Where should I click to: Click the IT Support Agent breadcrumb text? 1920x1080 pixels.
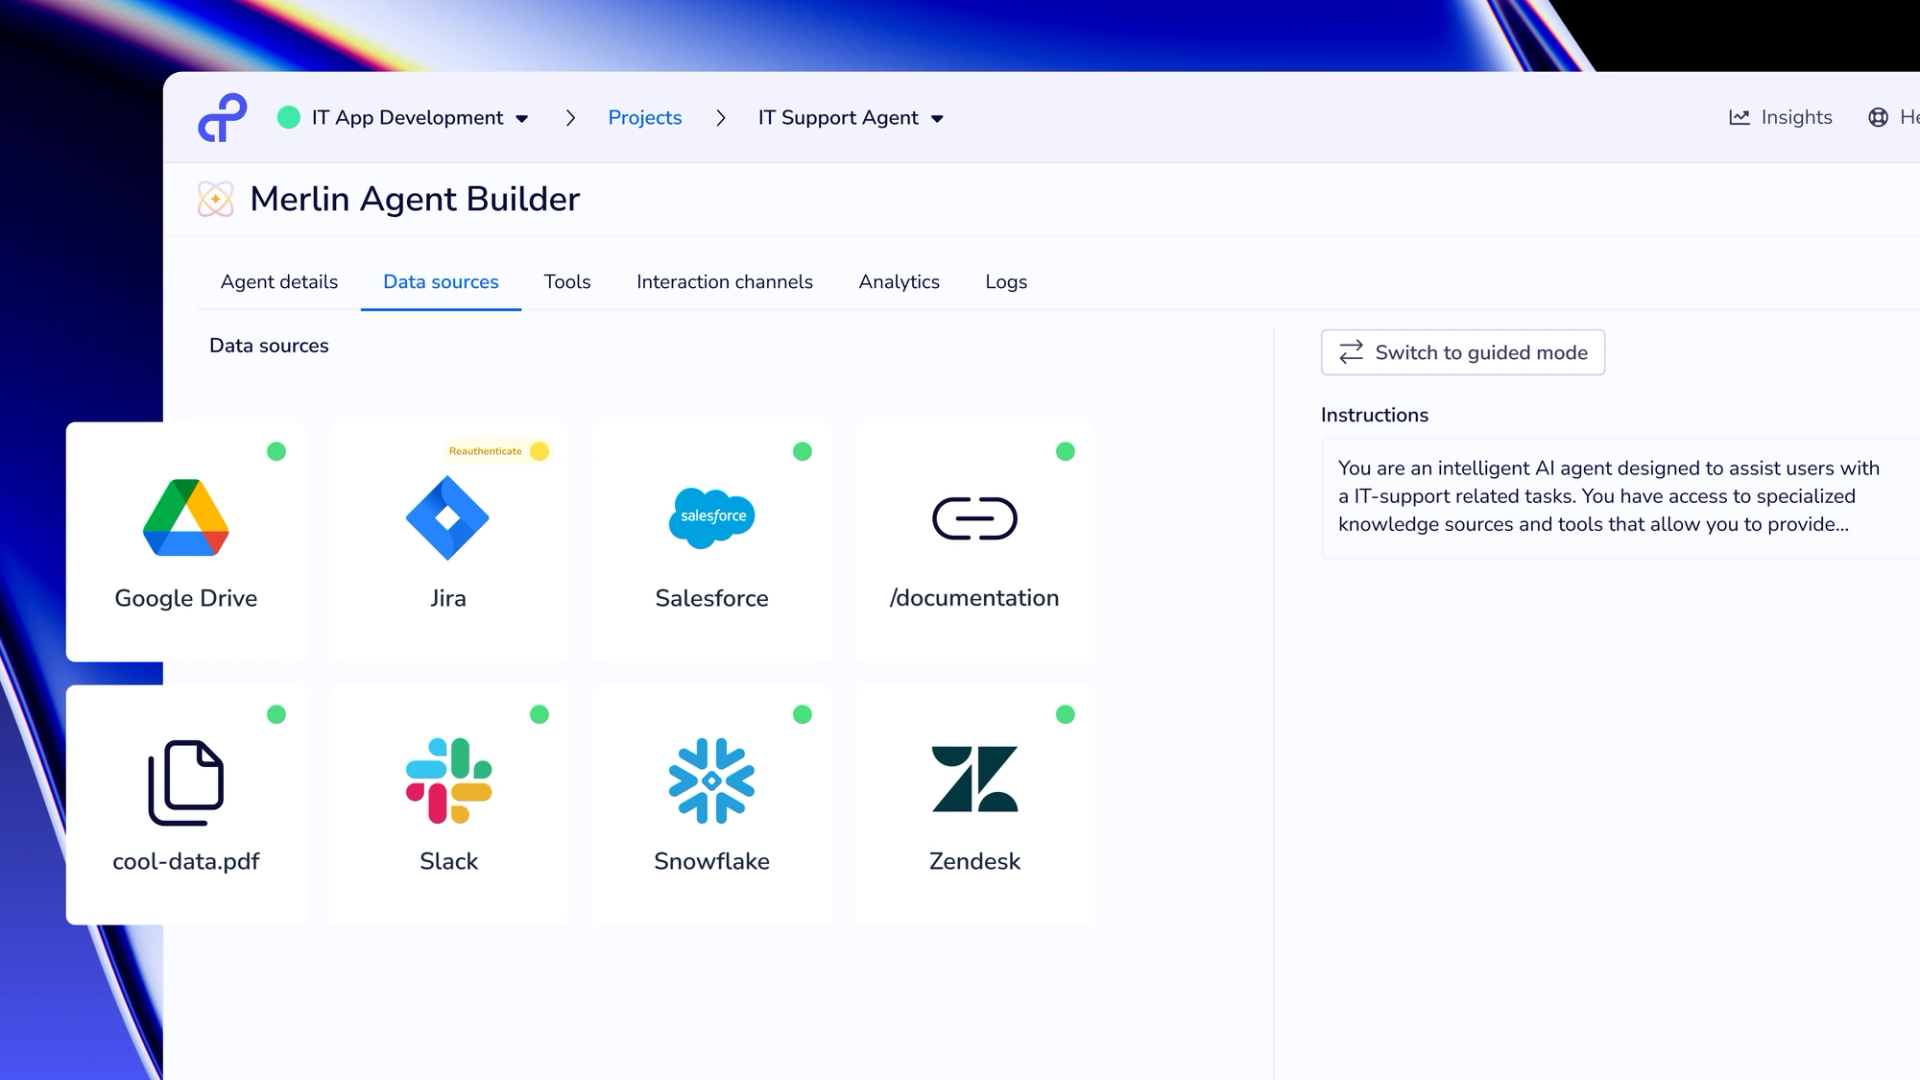click(838, 118)
